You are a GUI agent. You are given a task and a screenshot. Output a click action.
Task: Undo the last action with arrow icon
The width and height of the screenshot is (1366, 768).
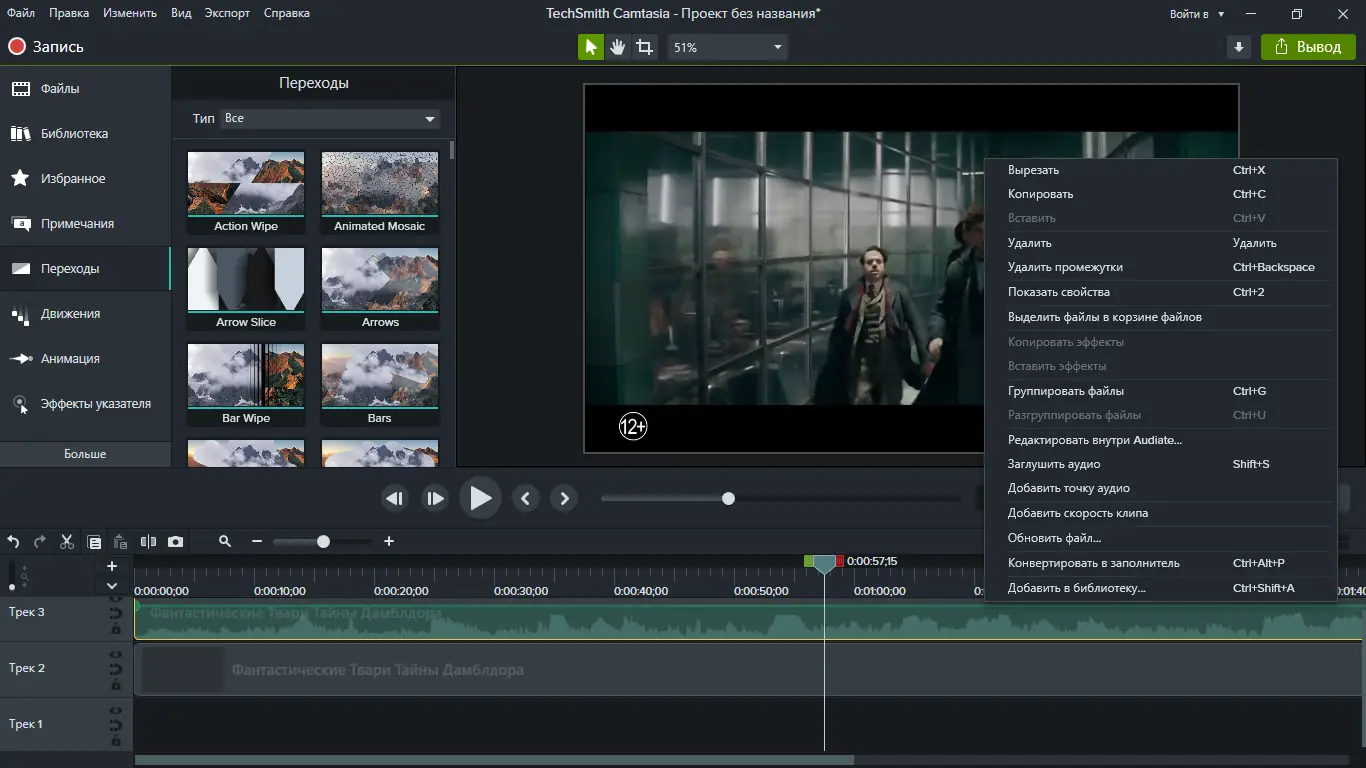click(13, 542)
